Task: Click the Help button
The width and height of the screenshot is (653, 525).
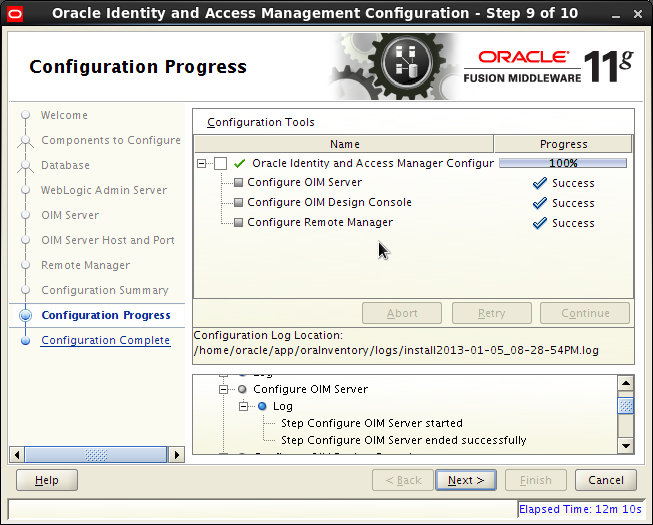Action: (47, 480)
